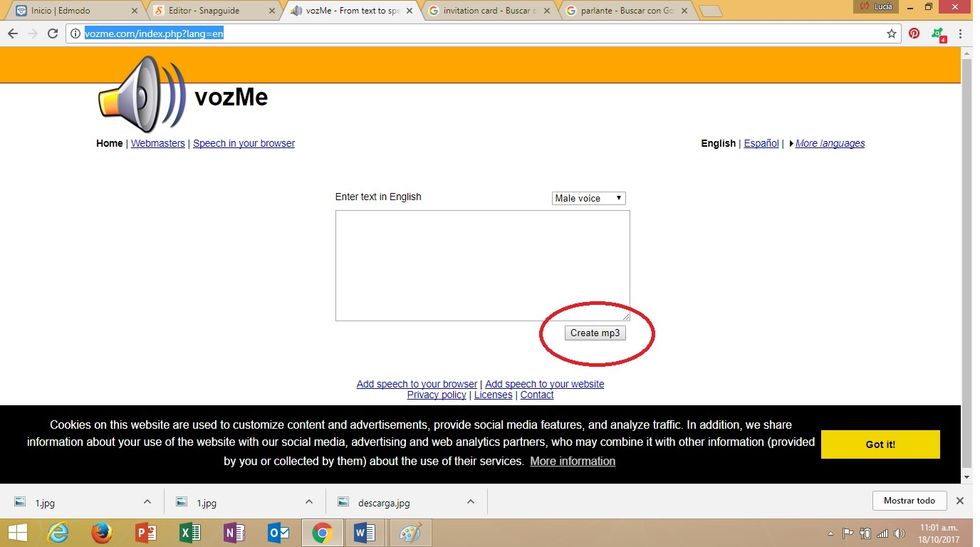The width and height of the screenshot is (980, 547).
Task: Accept cookies with the Got it! button
Action: pyautogui.click(x=879, y=444)
